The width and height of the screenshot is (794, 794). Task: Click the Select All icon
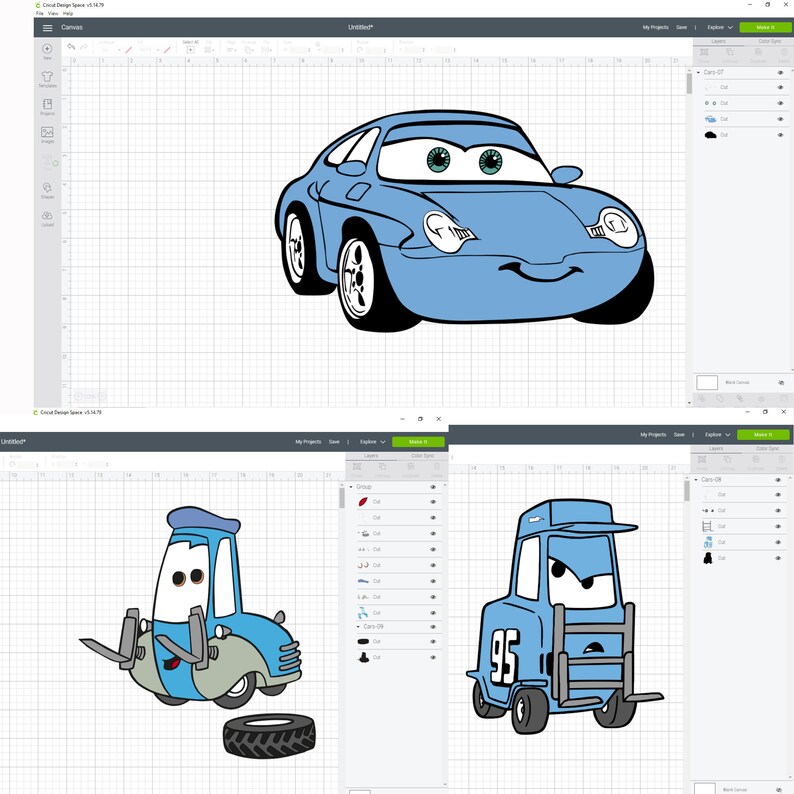point(190,50)
